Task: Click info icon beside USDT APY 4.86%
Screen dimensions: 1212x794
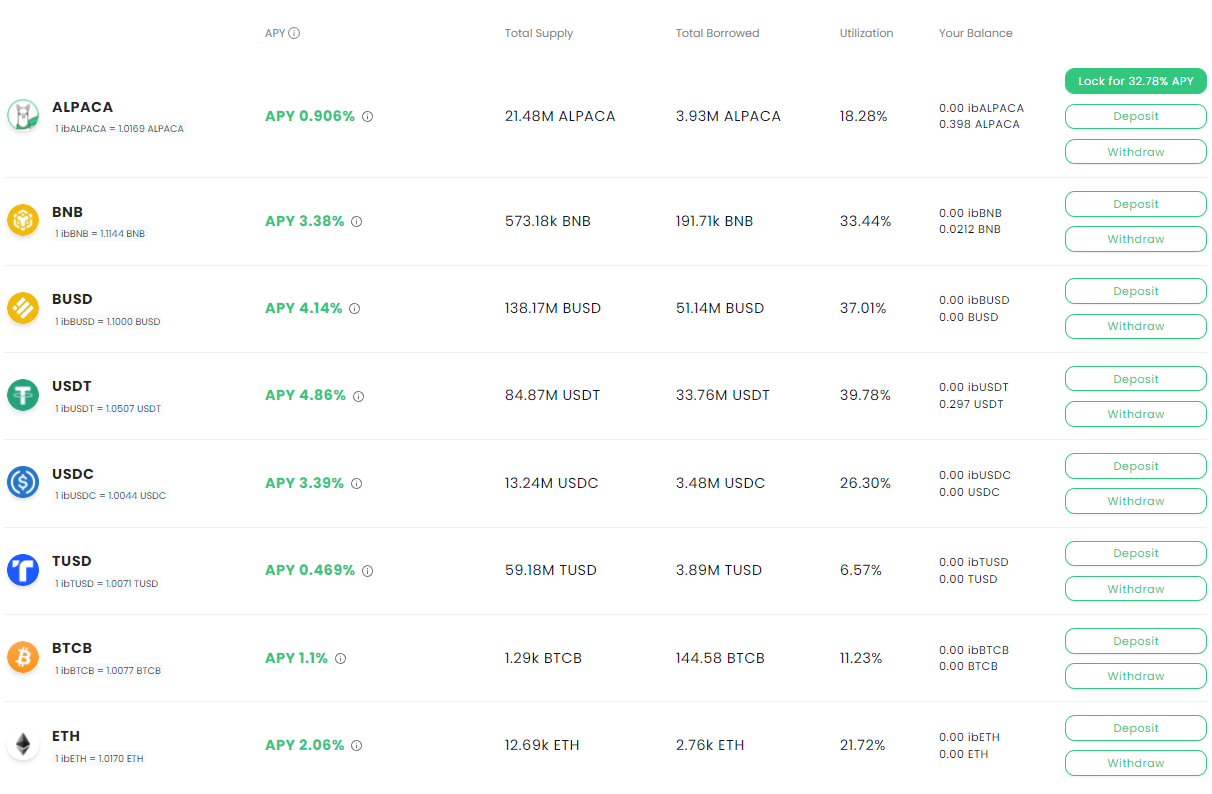Action: tap(358, 396)
